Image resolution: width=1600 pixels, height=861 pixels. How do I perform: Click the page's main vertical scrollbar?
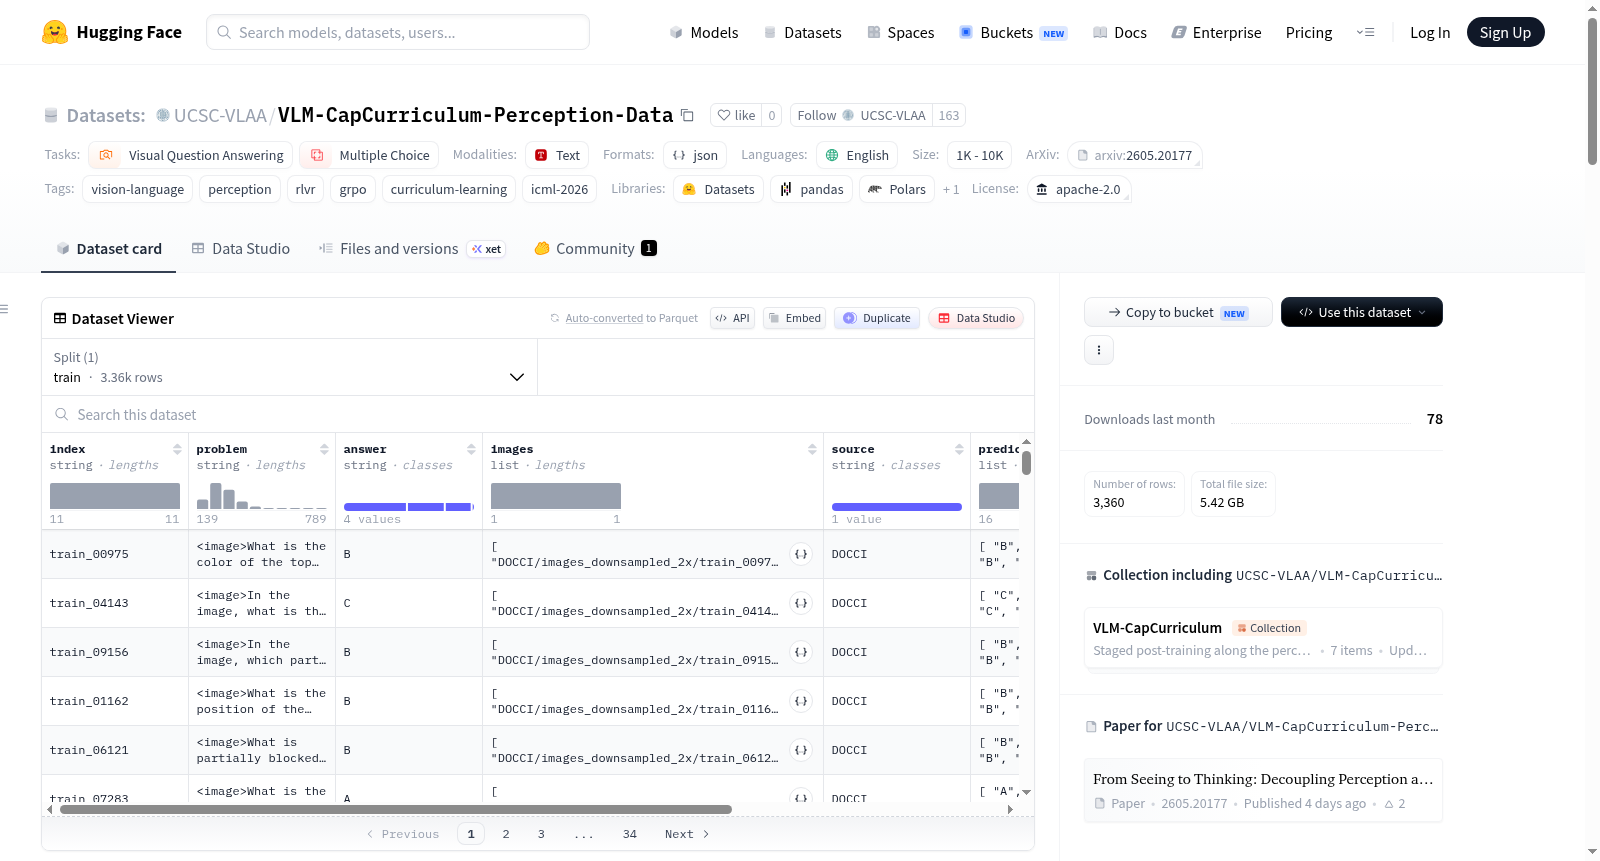pos(1592,90)
